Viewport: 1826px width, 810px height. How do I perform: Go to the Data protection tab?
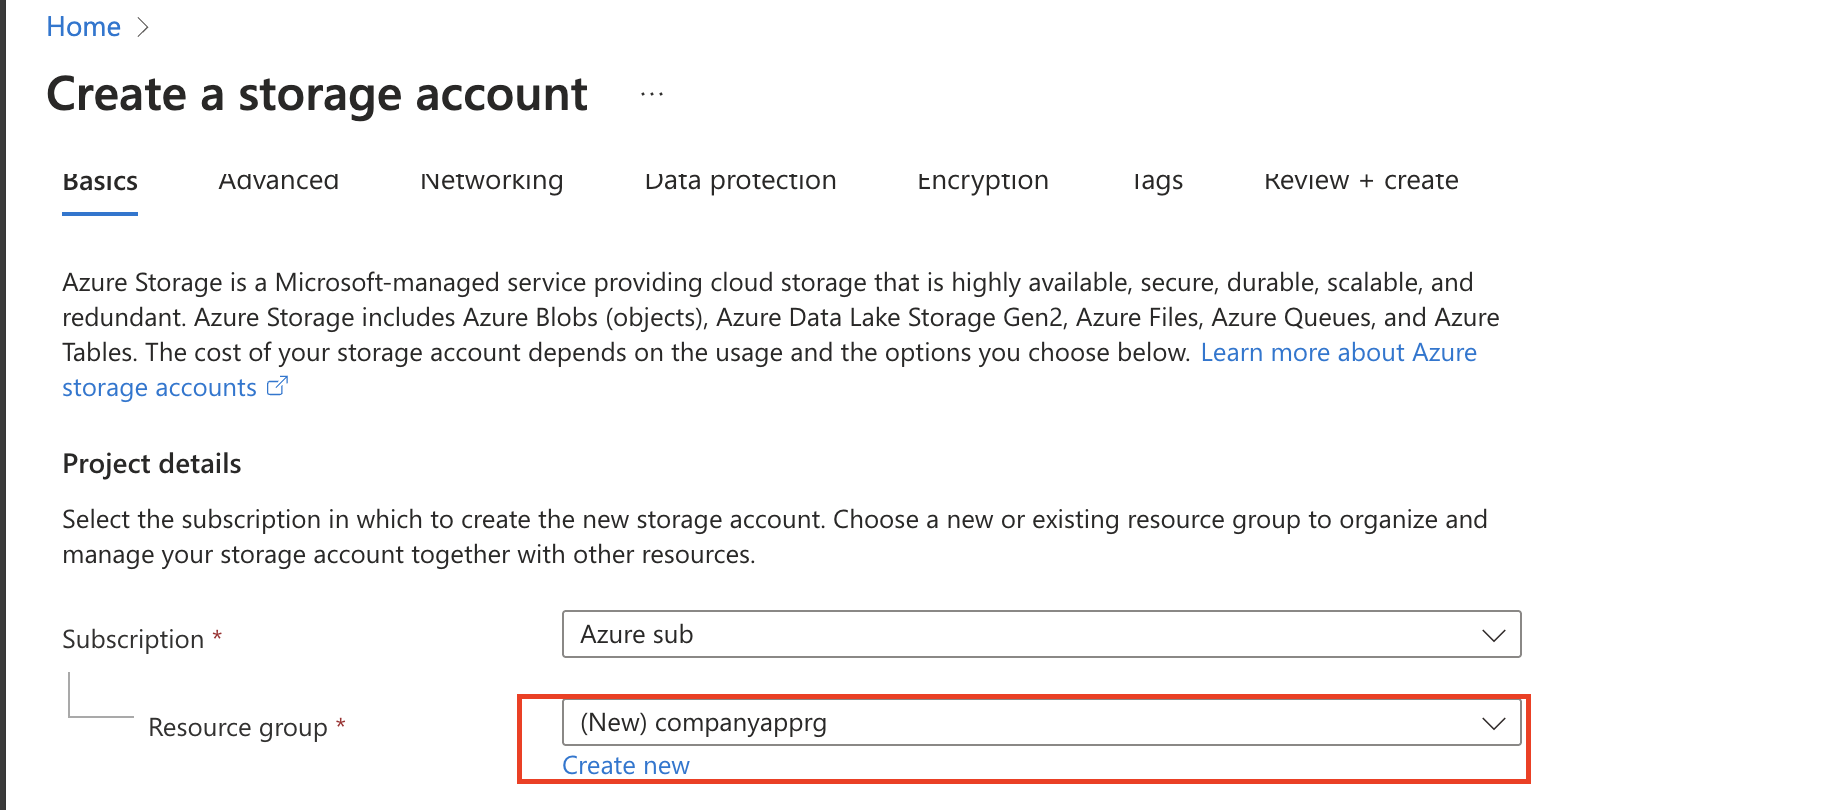point(741,182)
